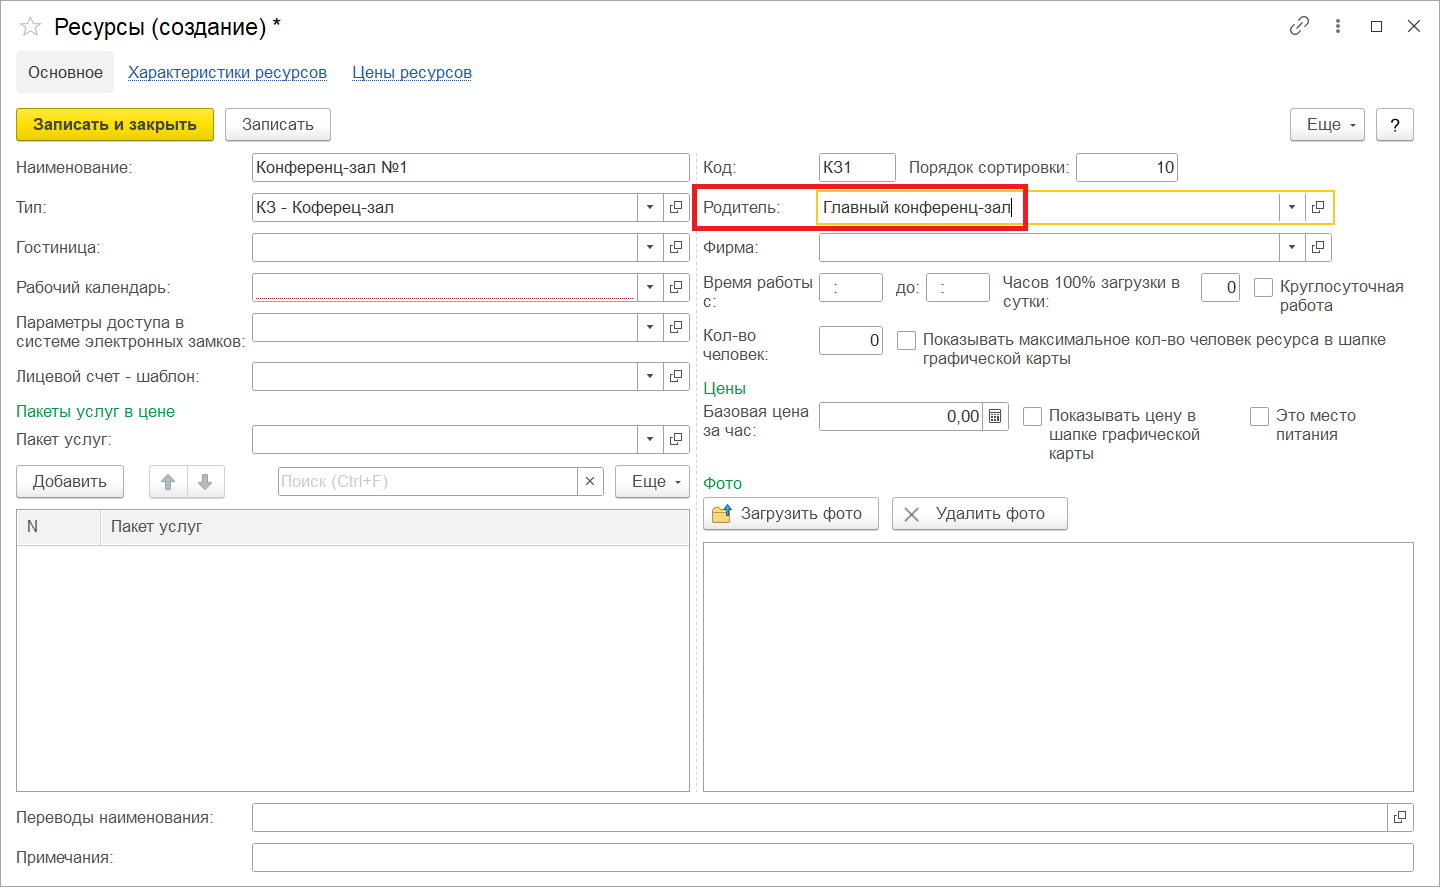Click the N column header
This screenshot has width=1440, height=887.
coord(58,527)
